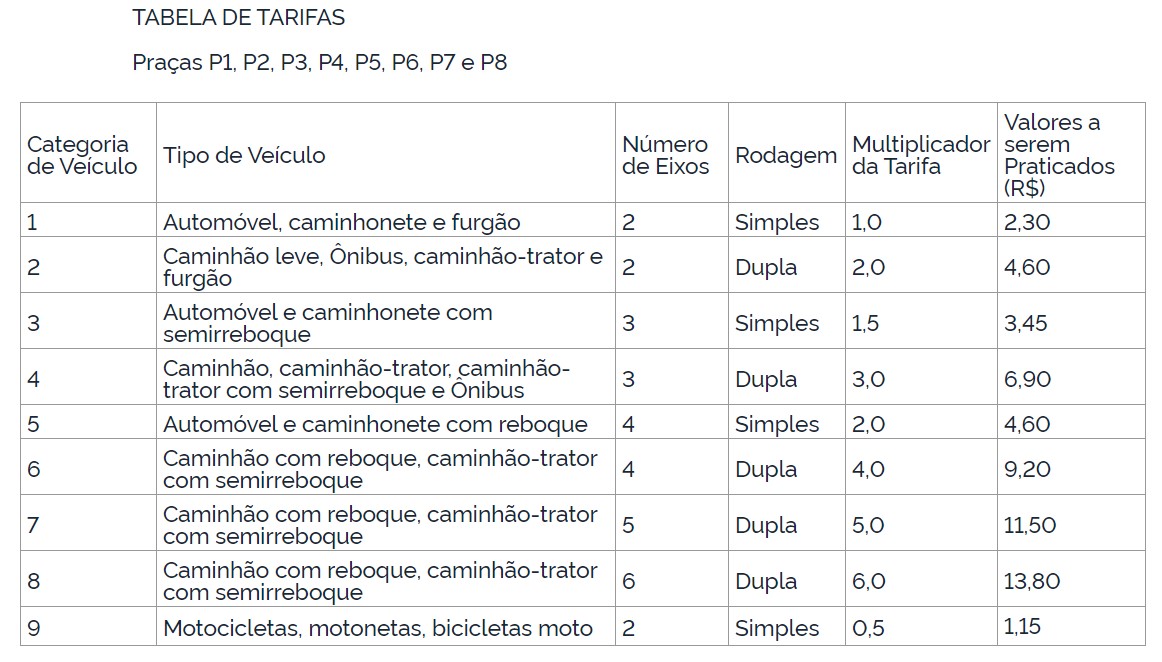Click the 'Categoria de Veículo' column header
The height and width of the screenshot is (662, 1162).
pyautogui.click(x=81, y=155)
